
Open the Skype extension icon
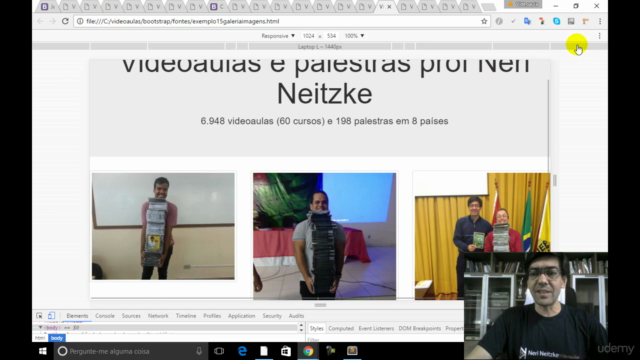(x=556, y=21)
